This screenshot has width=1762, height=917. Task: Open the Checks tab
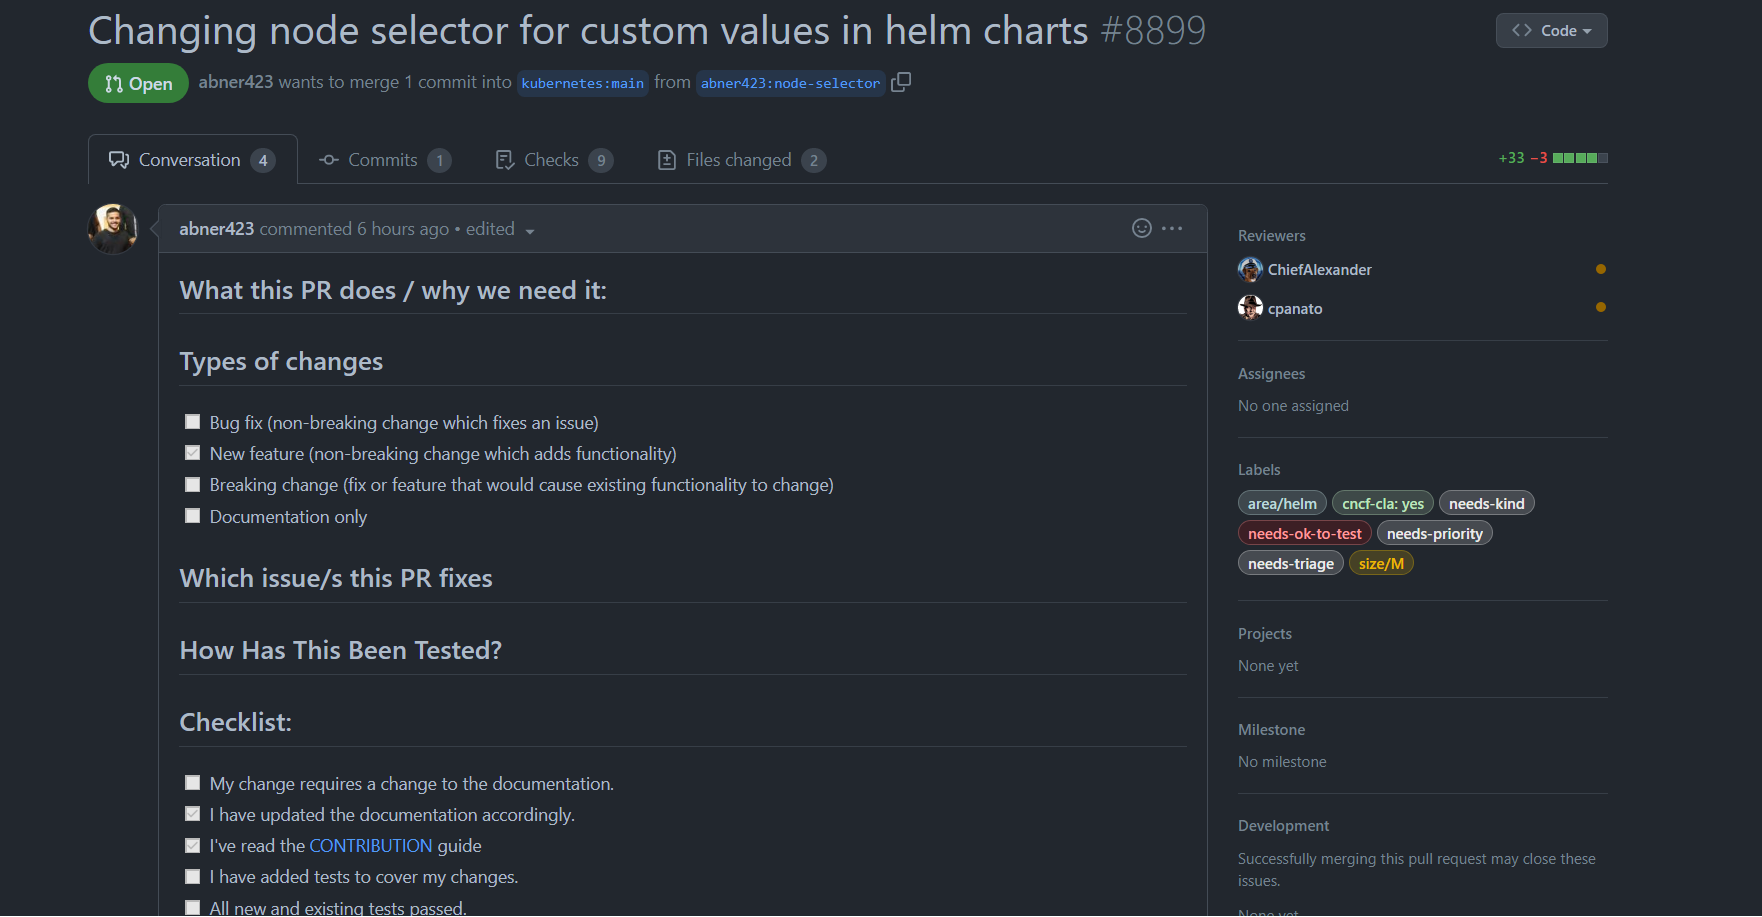554,160
